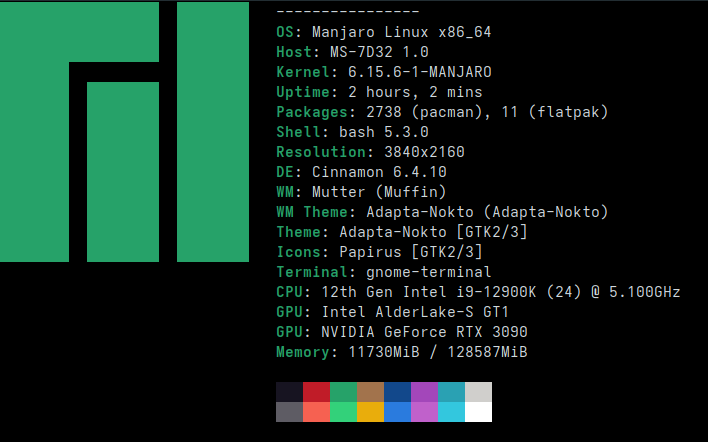Image resolution: width=708 pixels, height=442 pixels.
Task: Click the bright blue block in bottom row
Action: coord(397,412)
